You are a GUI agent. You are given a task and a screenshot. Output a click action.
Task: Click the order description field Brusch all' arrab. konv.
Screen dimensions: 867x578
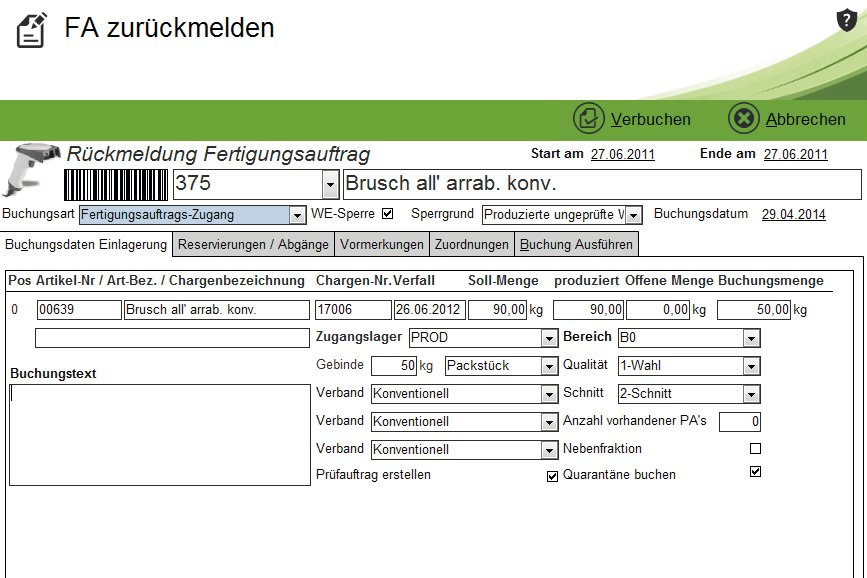602,184
